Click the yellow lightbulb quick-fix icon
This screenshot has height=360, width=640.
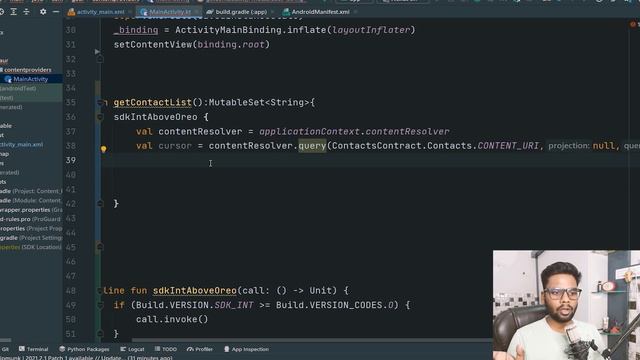click(x=104, y=149)
